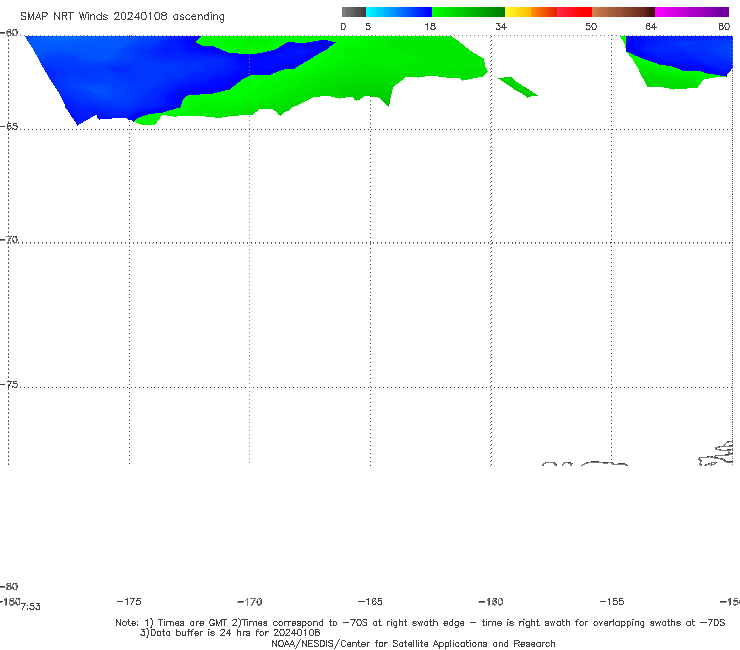Click the red segment of the color bar
This screenshot has height=650, width=740.
574,12
